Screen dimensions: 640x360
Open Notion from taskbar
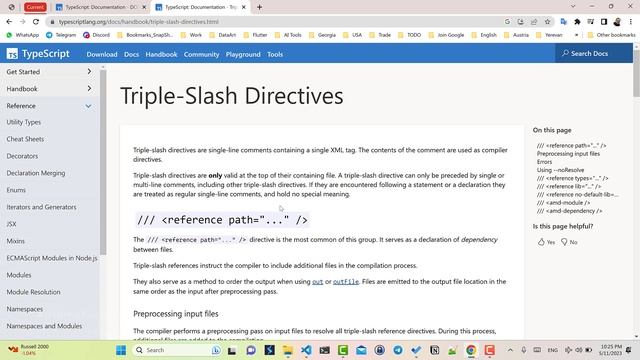click(435, 350)
